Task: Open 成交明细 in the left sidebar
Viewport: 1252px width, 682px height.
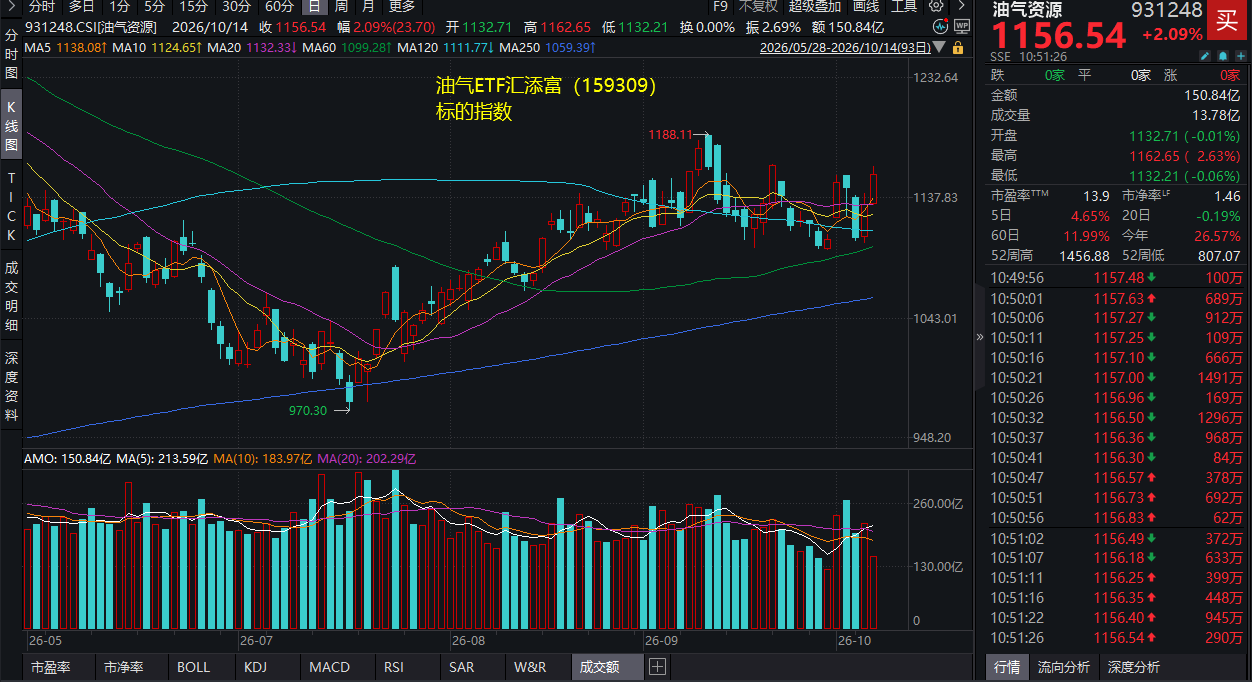Action: pos(12,296)
